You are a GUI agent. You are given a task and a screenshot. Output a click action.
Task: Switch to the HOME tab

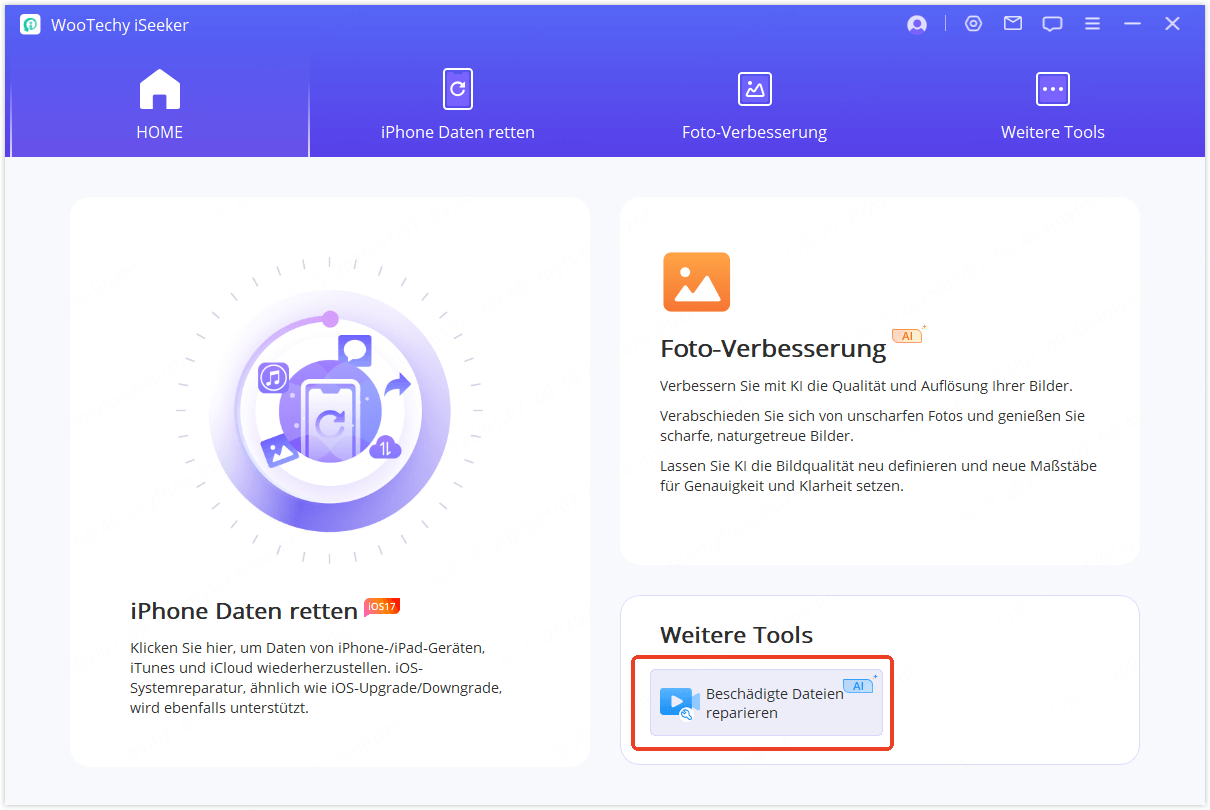coord(159,105)
